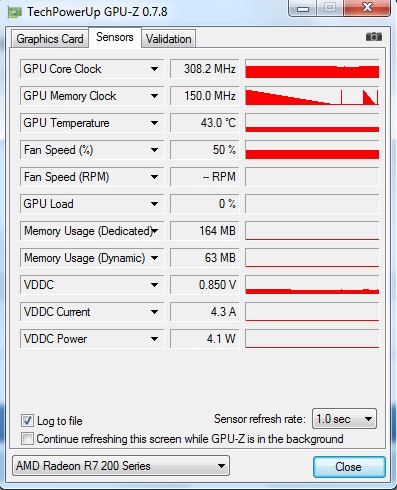Click the camera screenshot icon
Image resolution: width=397 pixels, height=490 pixels.
(374, 36)
